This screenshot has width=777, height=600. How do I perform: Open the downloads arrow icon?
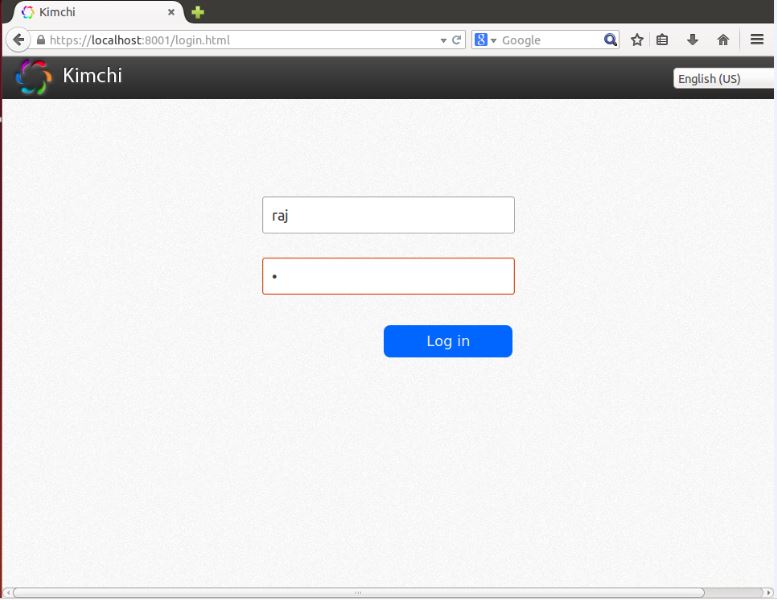pyautogui.click(x=693, y=40)
